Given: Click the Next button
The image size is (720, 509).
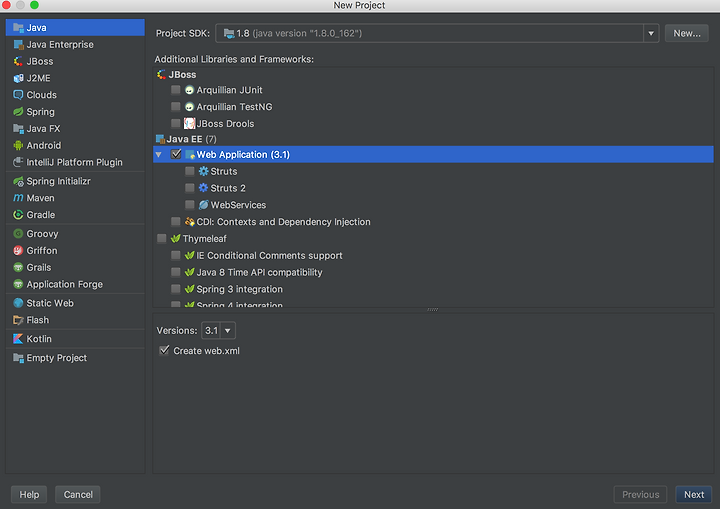Looking at the screenshot, I should click(x=693, y=494).
